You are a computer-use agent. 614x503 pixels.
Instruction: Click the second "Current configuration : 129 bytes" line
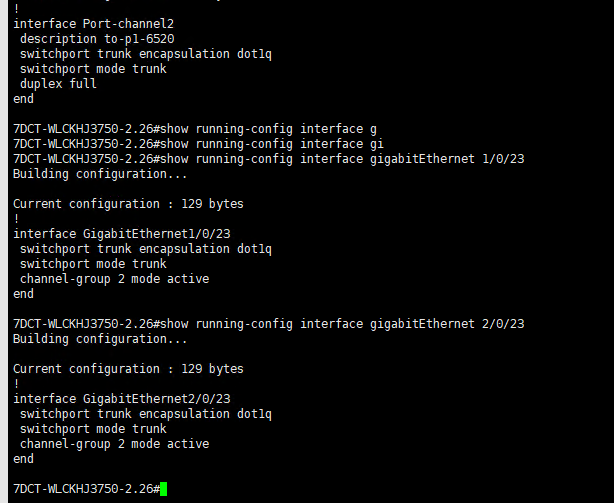click(x=128, y=369)
